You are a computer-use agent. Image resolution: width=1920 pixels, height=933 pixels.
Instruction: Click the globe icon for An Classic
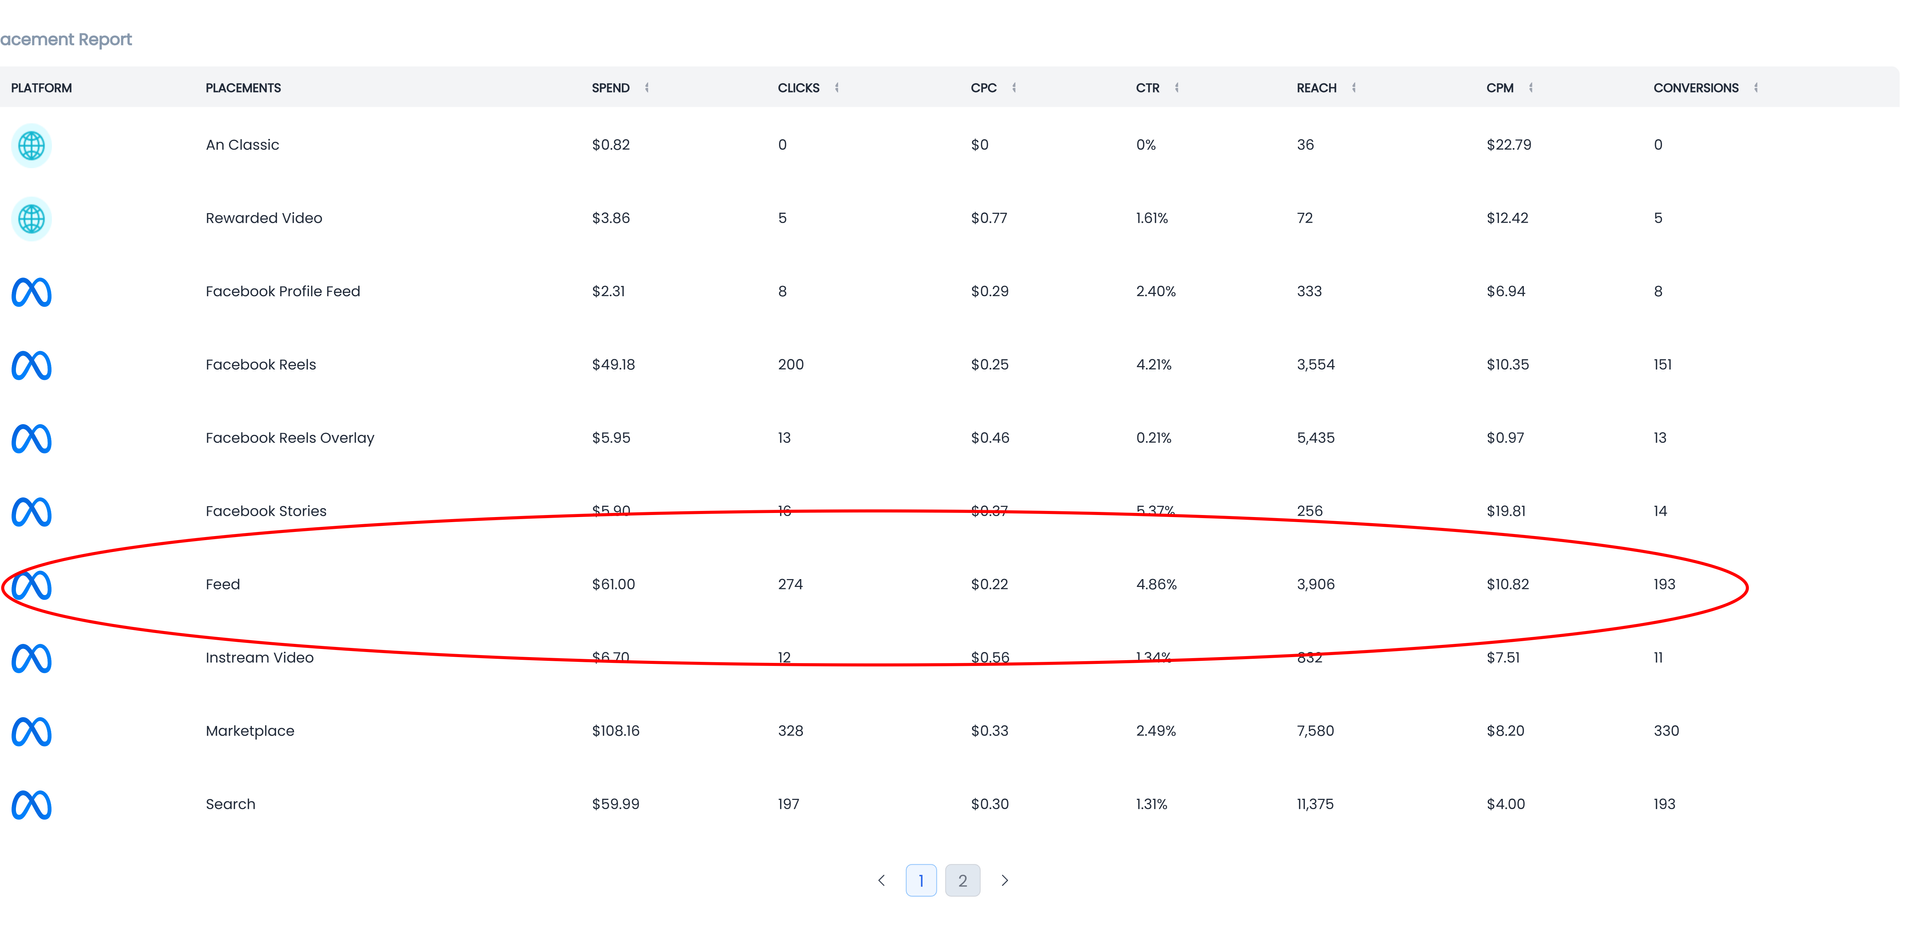[x=31, y=146]
